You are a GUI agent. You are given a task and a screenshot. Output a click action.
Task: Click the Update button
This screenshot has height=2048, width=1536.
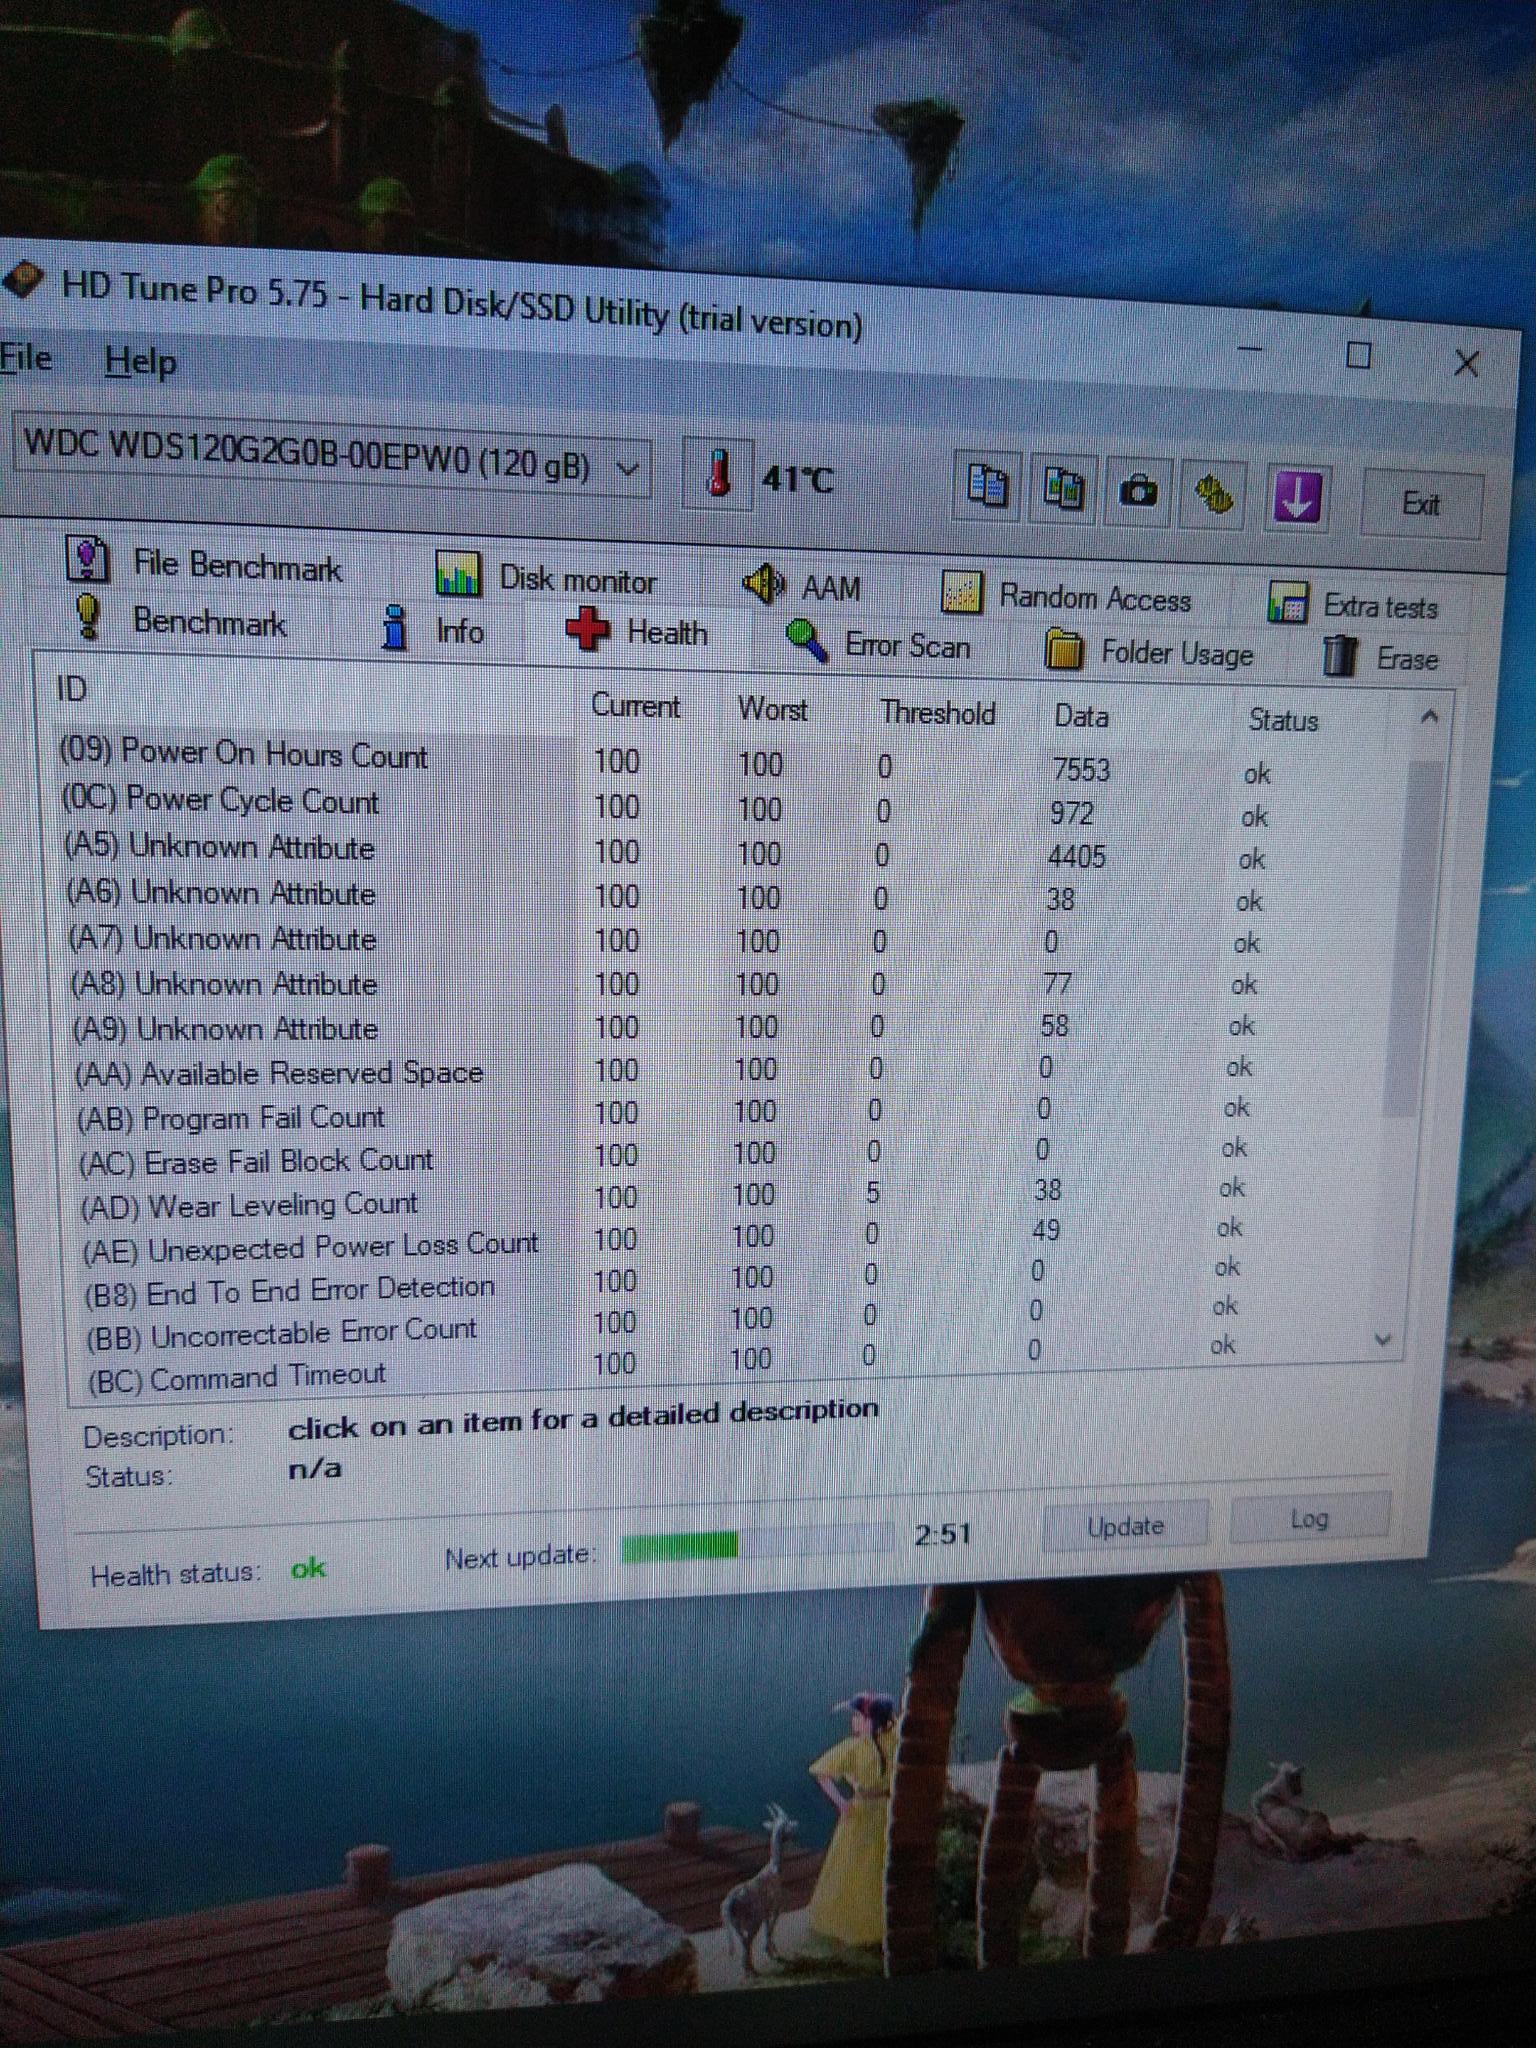(x=1125, y=1526)
